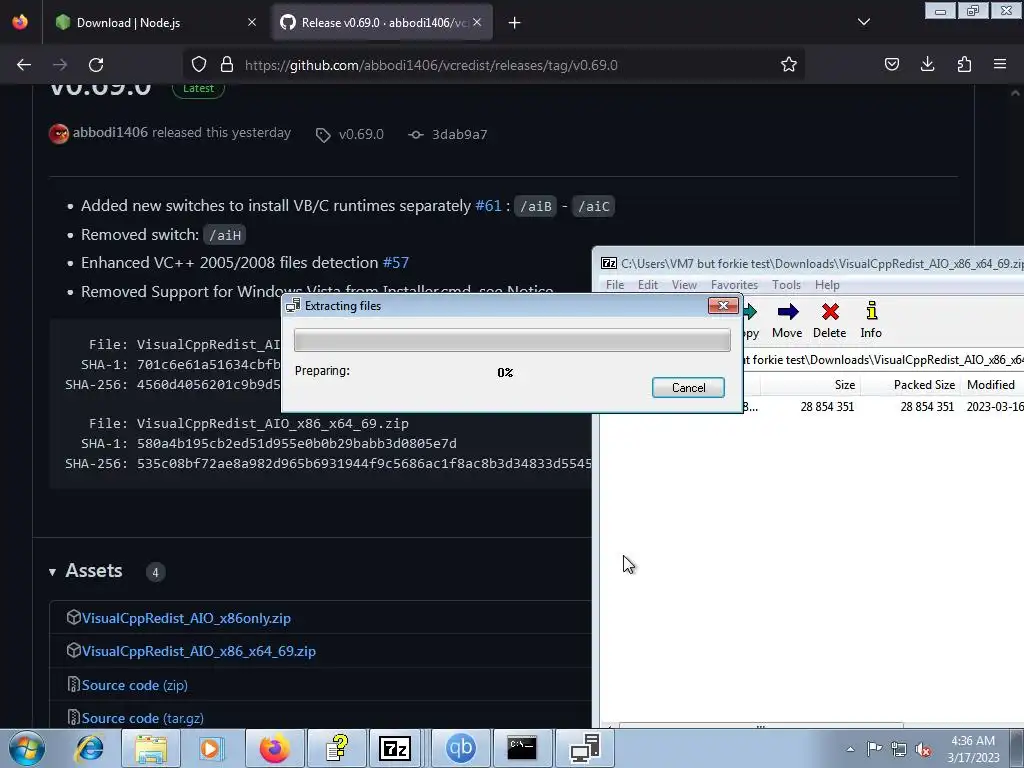Reload the GitHub release page
1024x768 pixels.
click(96, 65)
